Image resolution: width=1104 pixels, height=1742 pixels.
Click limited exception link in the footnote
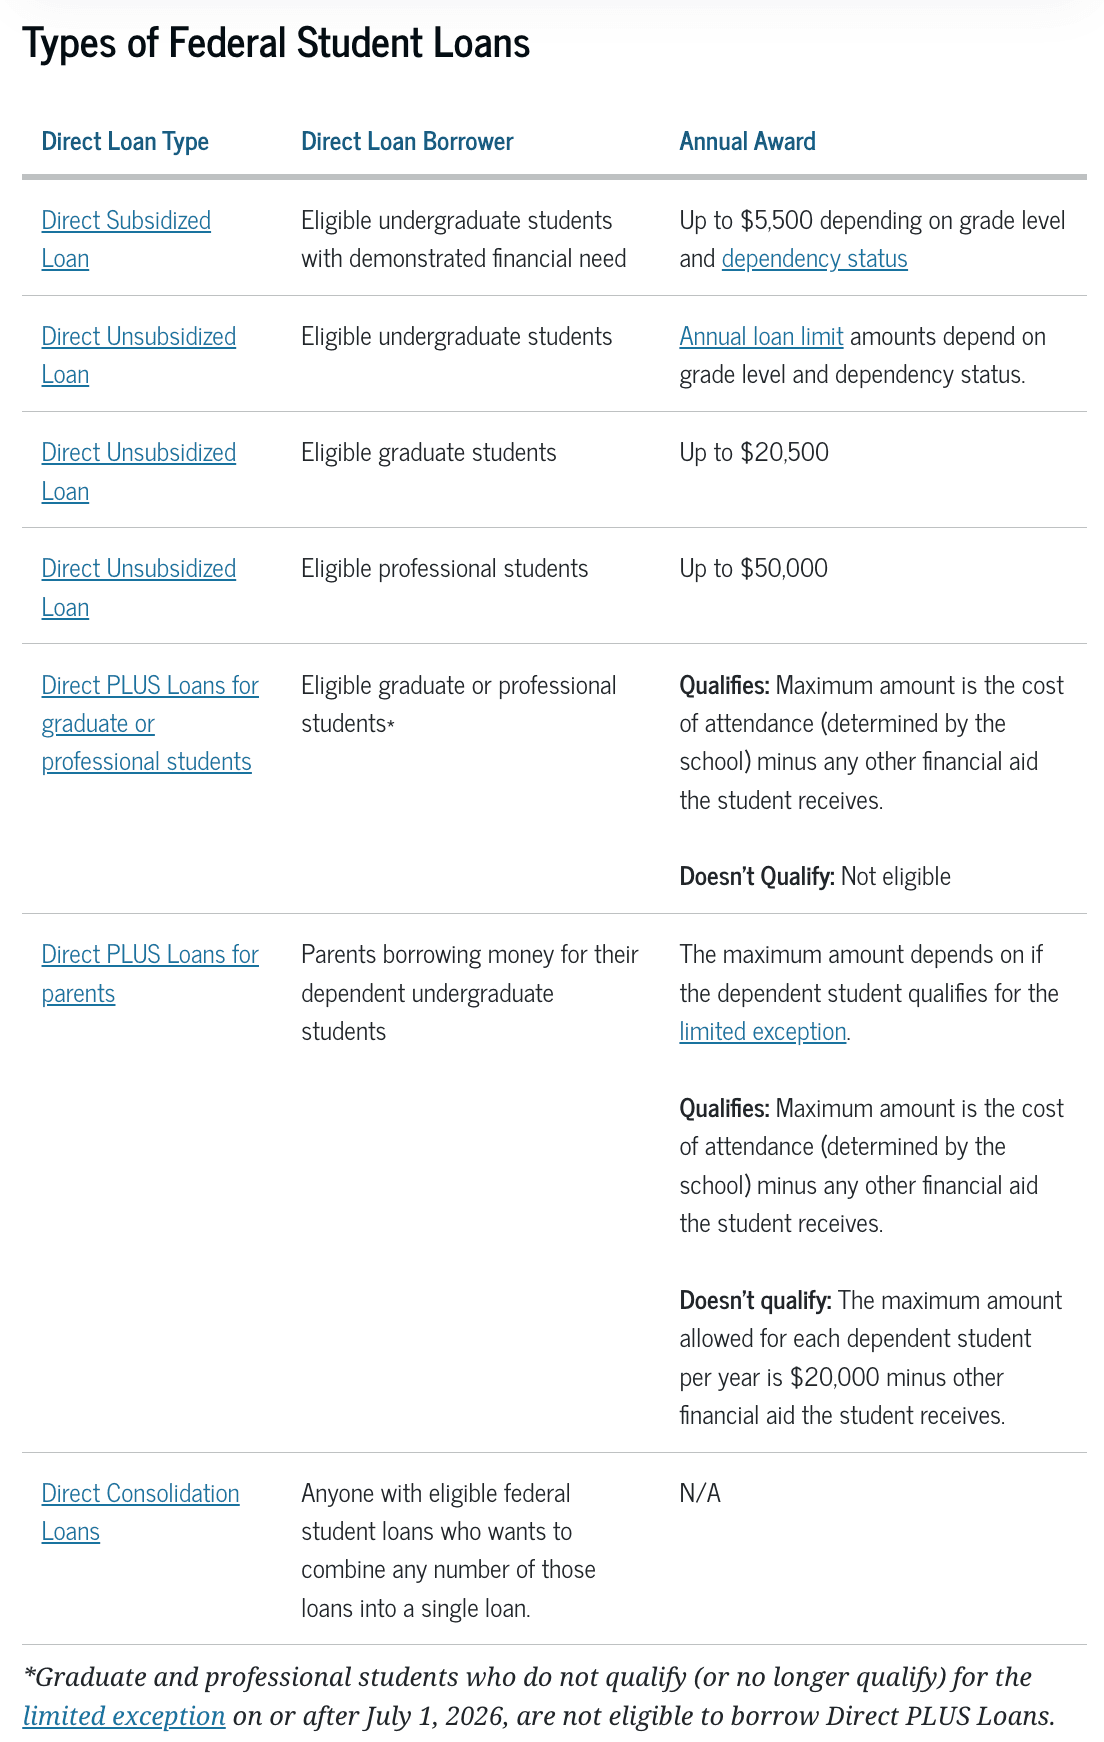124,1715
